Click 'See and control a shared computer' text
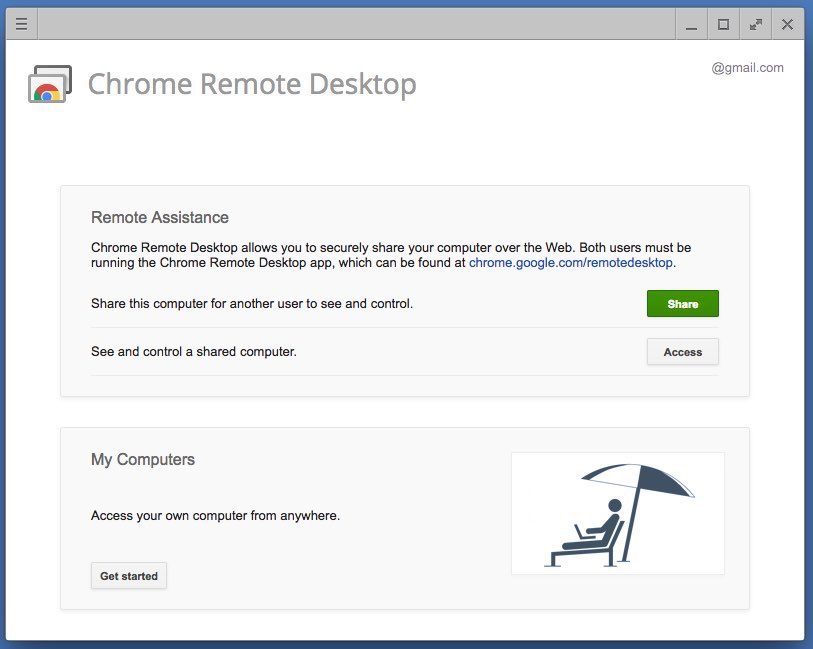The image size is (813, 649). pos(193,351)
